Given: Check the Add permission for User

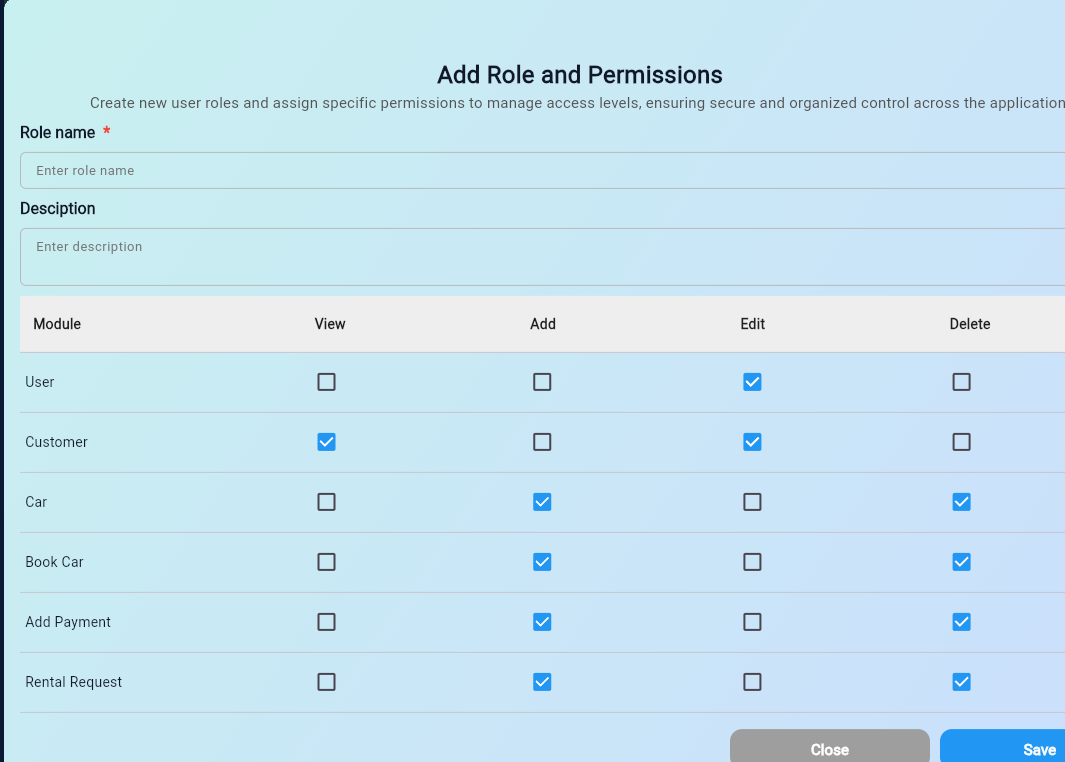Looking at the screenshot, I should click(x=542, y=382).
